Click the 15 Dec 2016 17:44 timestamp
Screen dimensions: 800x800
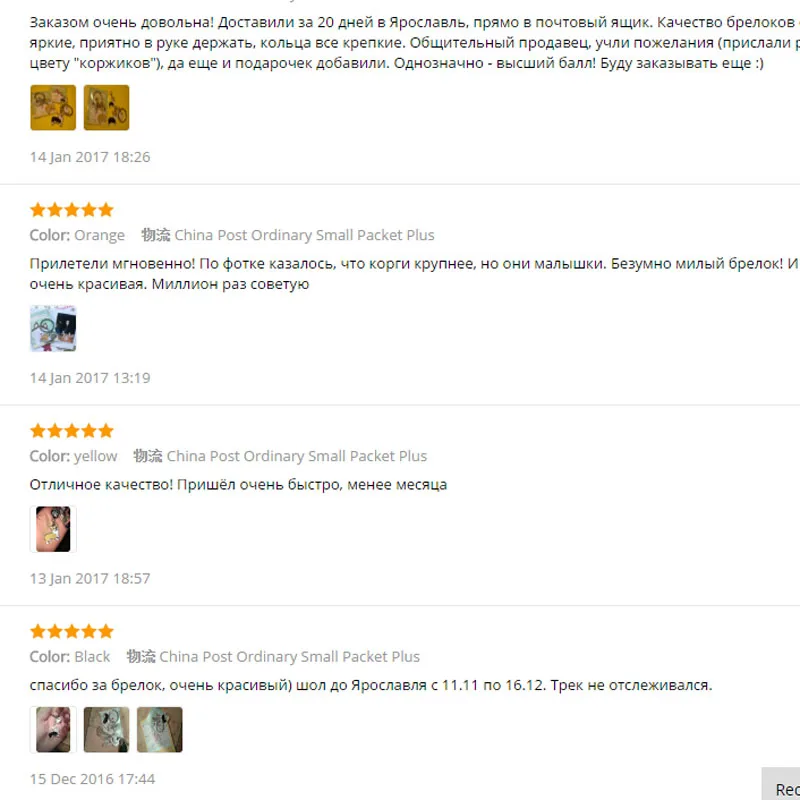[92, 779]
